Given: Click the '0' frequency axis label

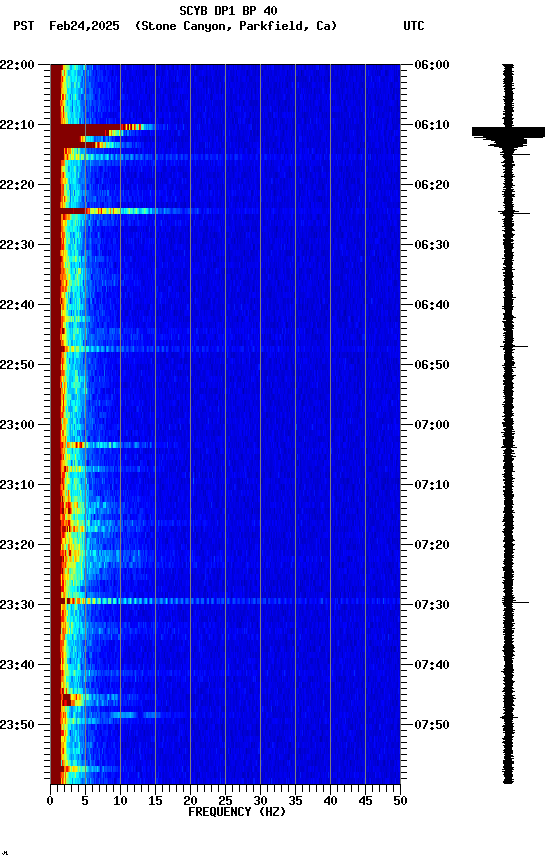Looking at the screenshot, I should (50, 801).
